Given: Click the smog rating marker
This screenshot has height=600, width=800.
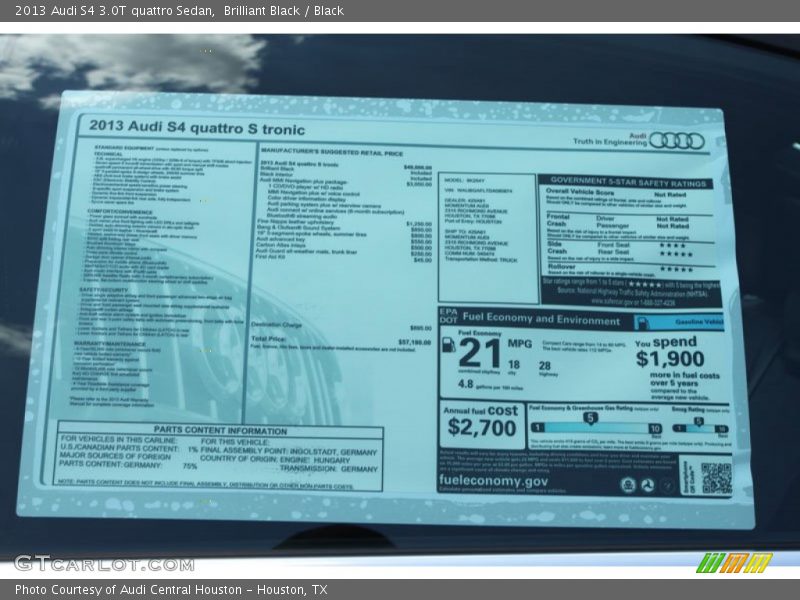Looking at the screenshot, I should pos(698,421).
